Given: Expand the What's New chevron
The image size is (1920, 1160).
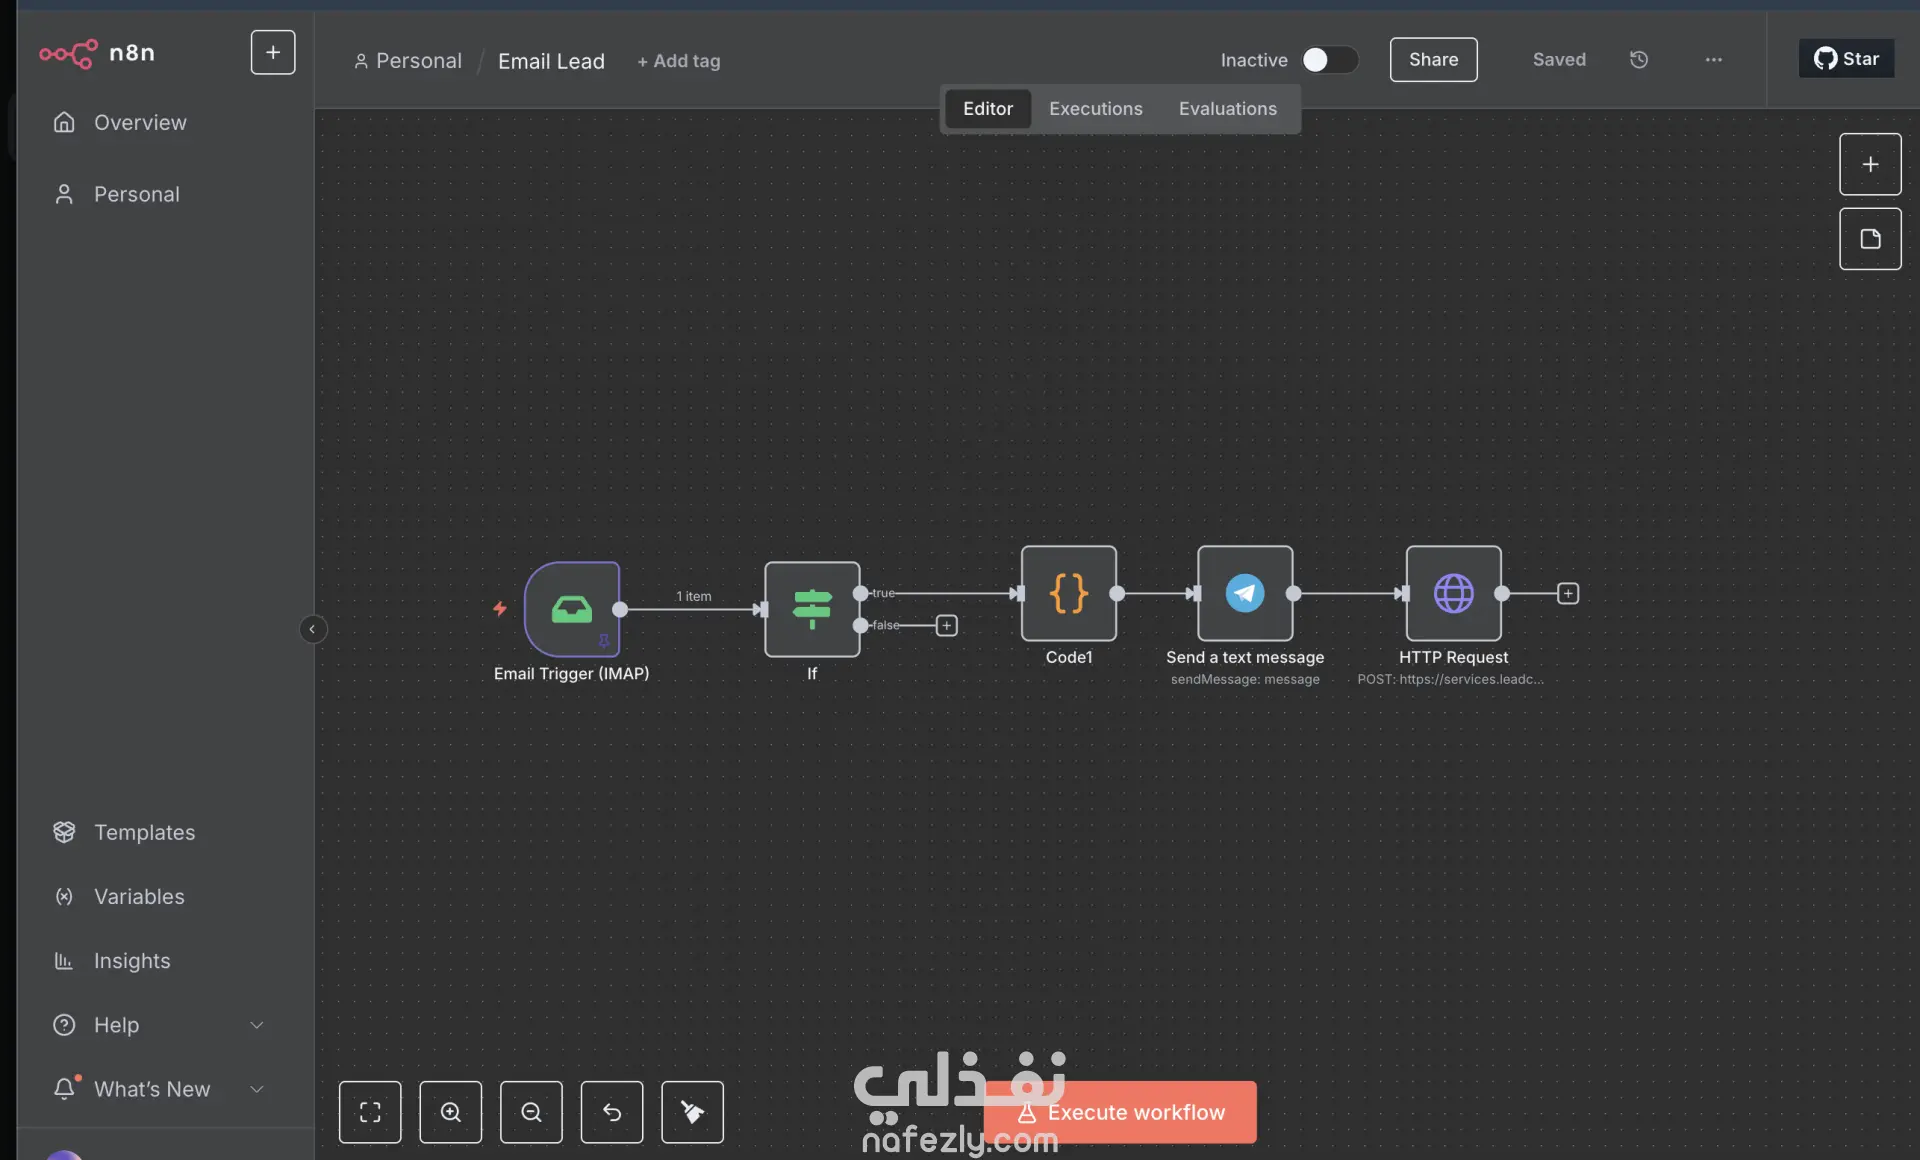Looking at the screenshot, I should pos(257,1089).
